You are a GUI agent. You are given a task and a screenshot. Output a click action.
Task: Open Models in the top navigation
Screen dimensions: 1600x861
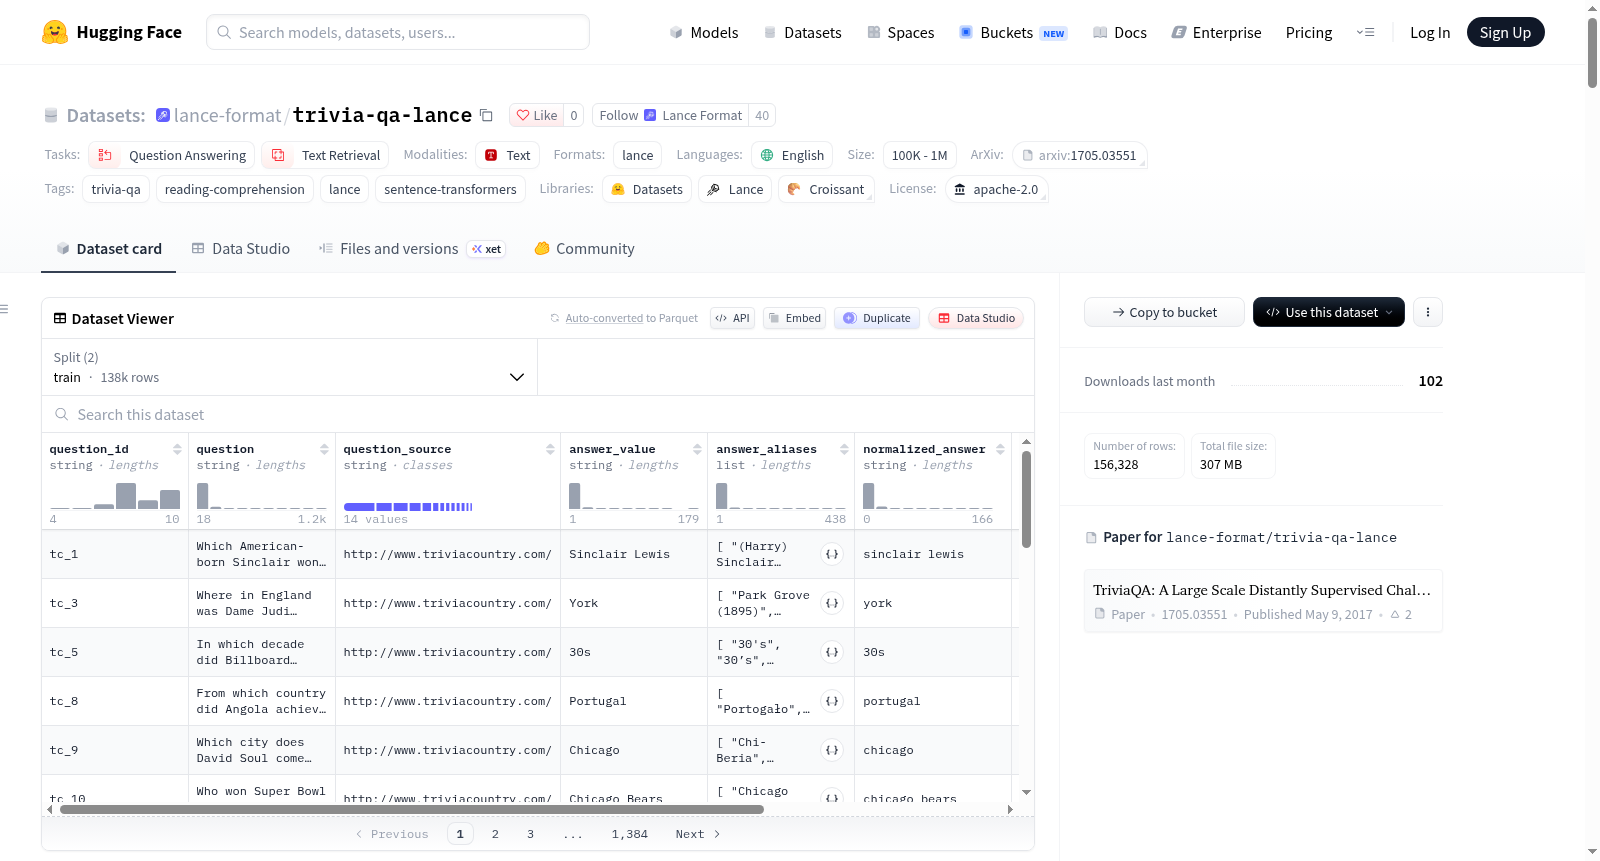pos(704,32)
